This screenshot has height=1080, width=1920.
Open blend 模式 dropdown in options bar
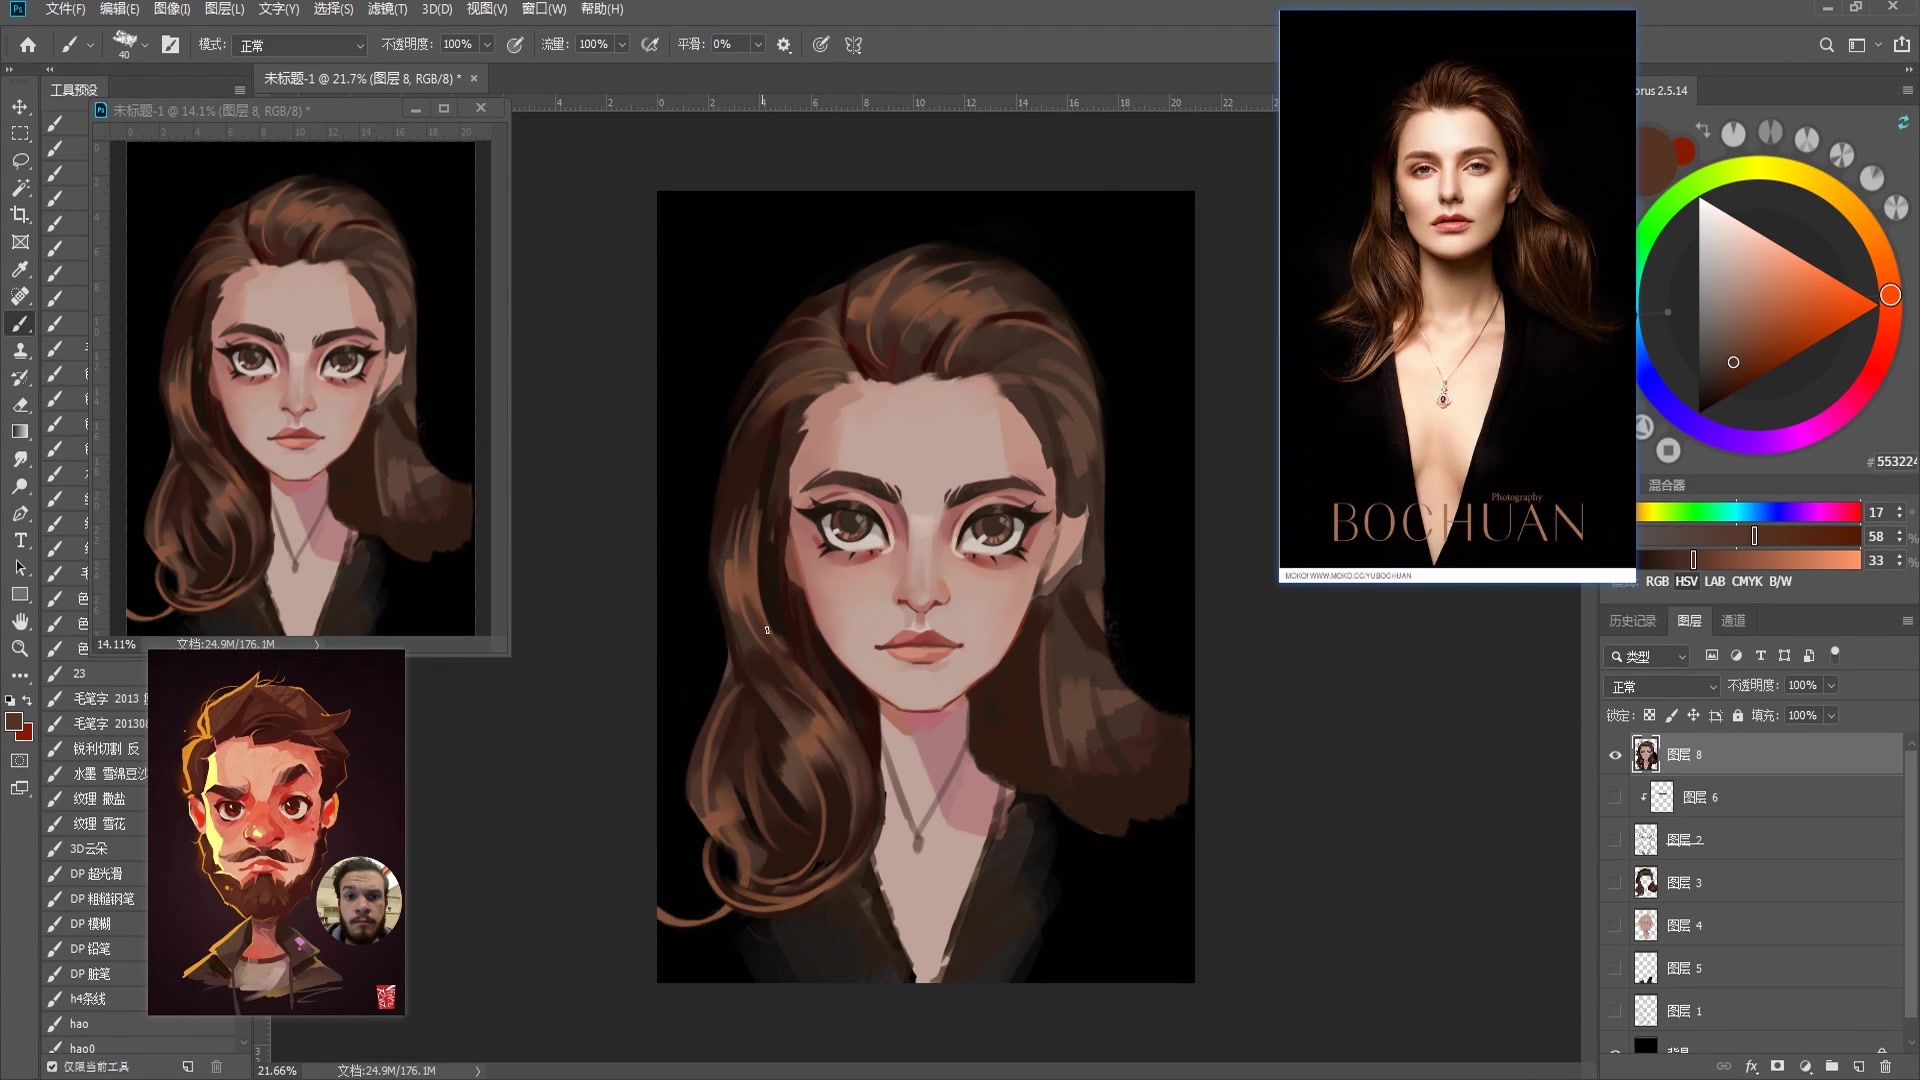pos(301,45)
